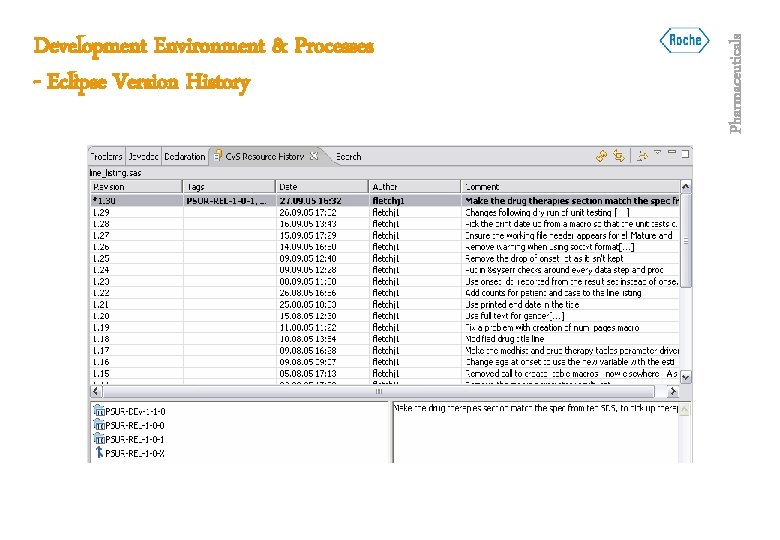The height and width of the screenshot is (540, 780).
Task: Click the yellow chain-link toolbar icon
Action: click(601, 156)
